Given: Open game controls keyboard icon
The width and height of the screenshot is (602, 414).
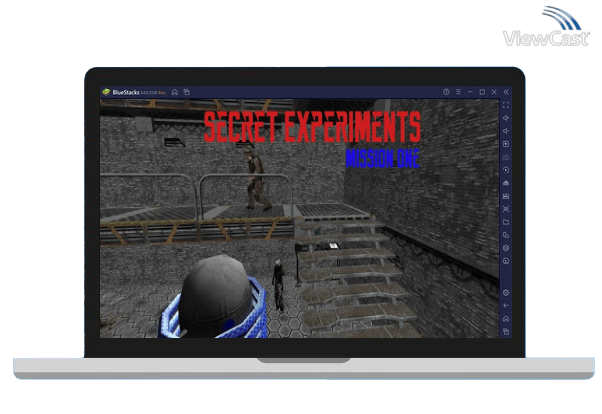Looking at the screenshot, I should click(x=506, y=157).
